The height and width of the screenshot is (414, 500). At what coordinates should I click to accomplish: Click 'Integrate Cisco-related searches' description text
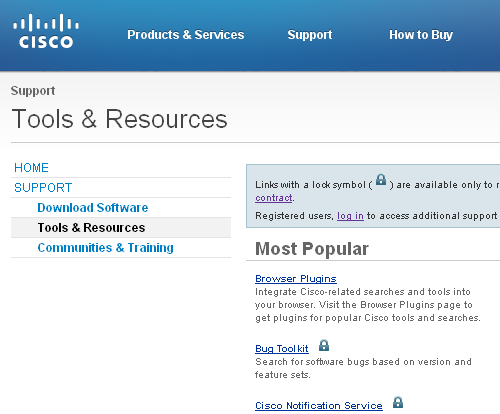click(x=368, y=305)
